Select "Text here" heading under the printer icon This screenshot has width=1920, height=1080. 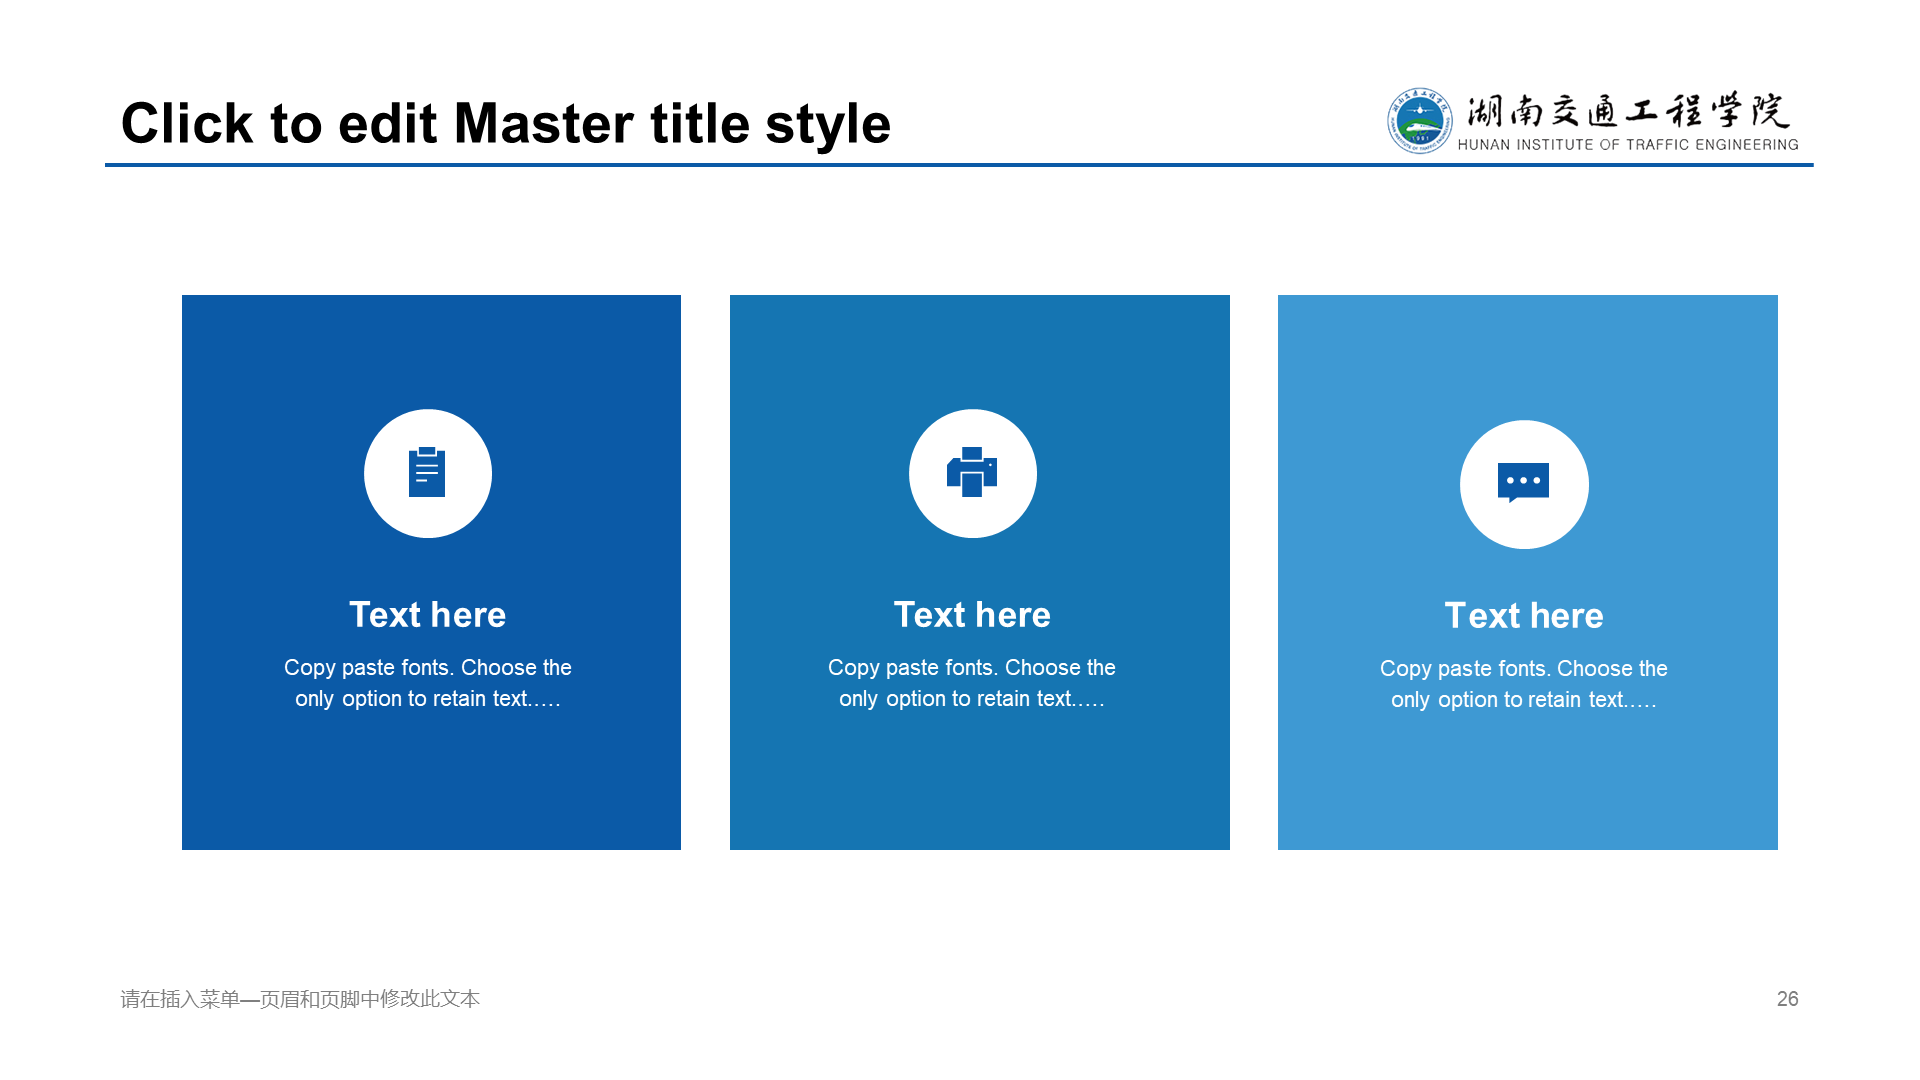pyautogui.click(x=972, y=614)
